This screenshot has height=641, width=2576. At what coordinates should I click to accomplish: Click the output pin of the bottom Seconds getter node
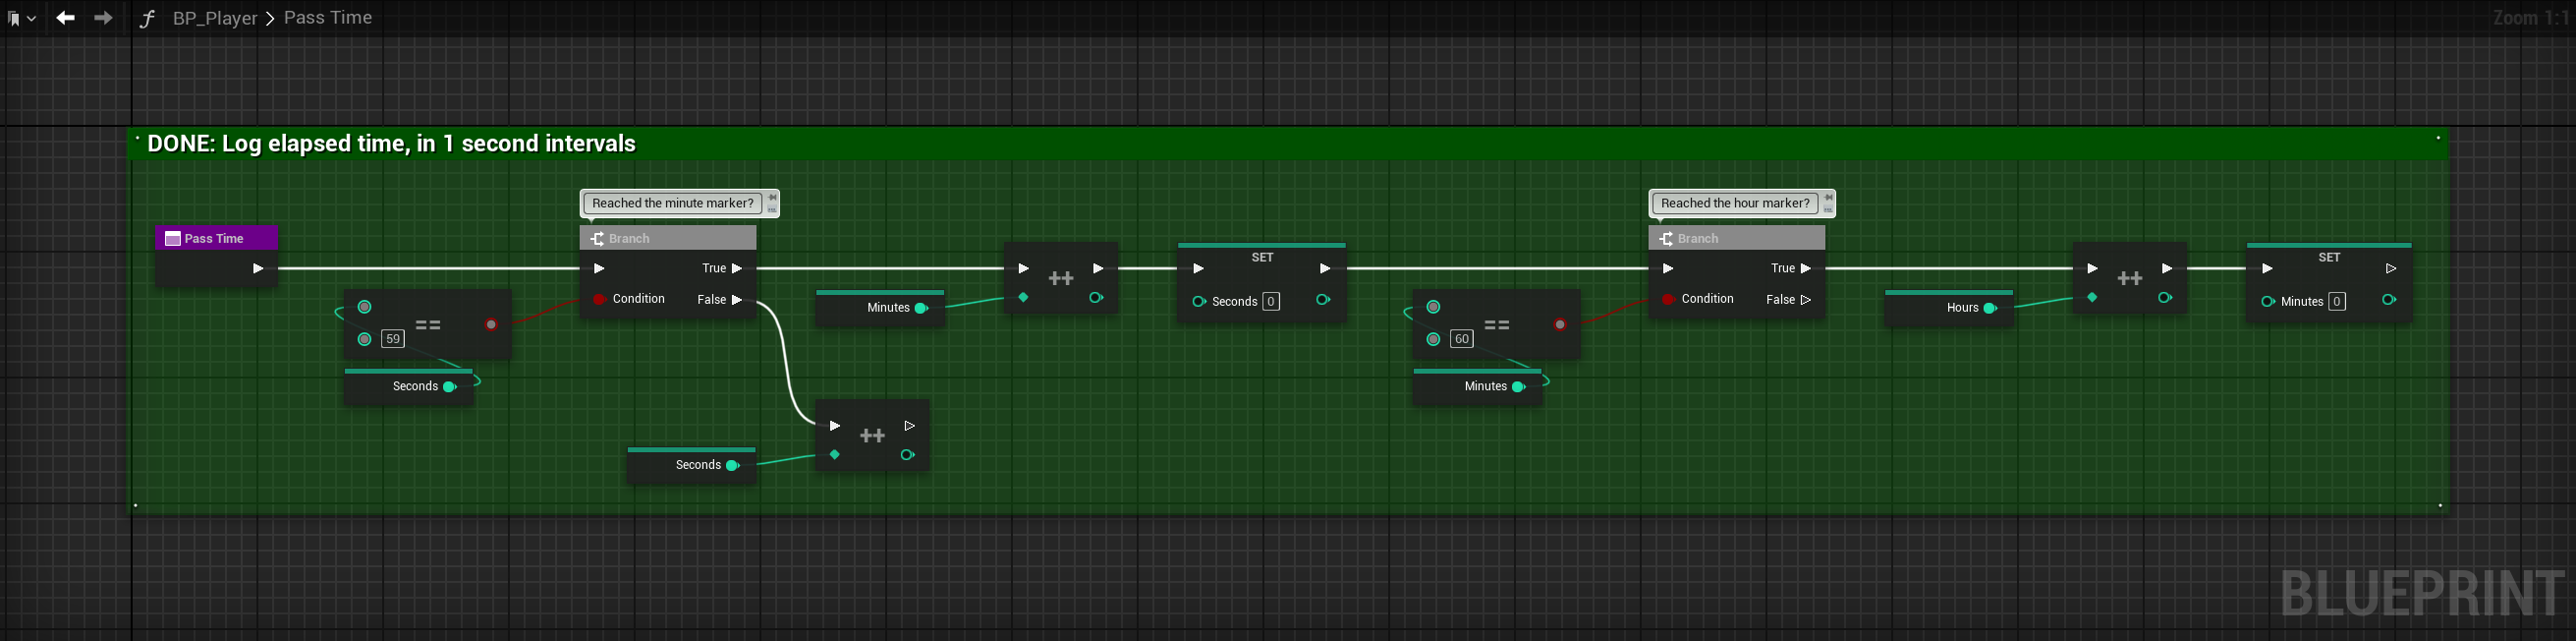(733, 465)
